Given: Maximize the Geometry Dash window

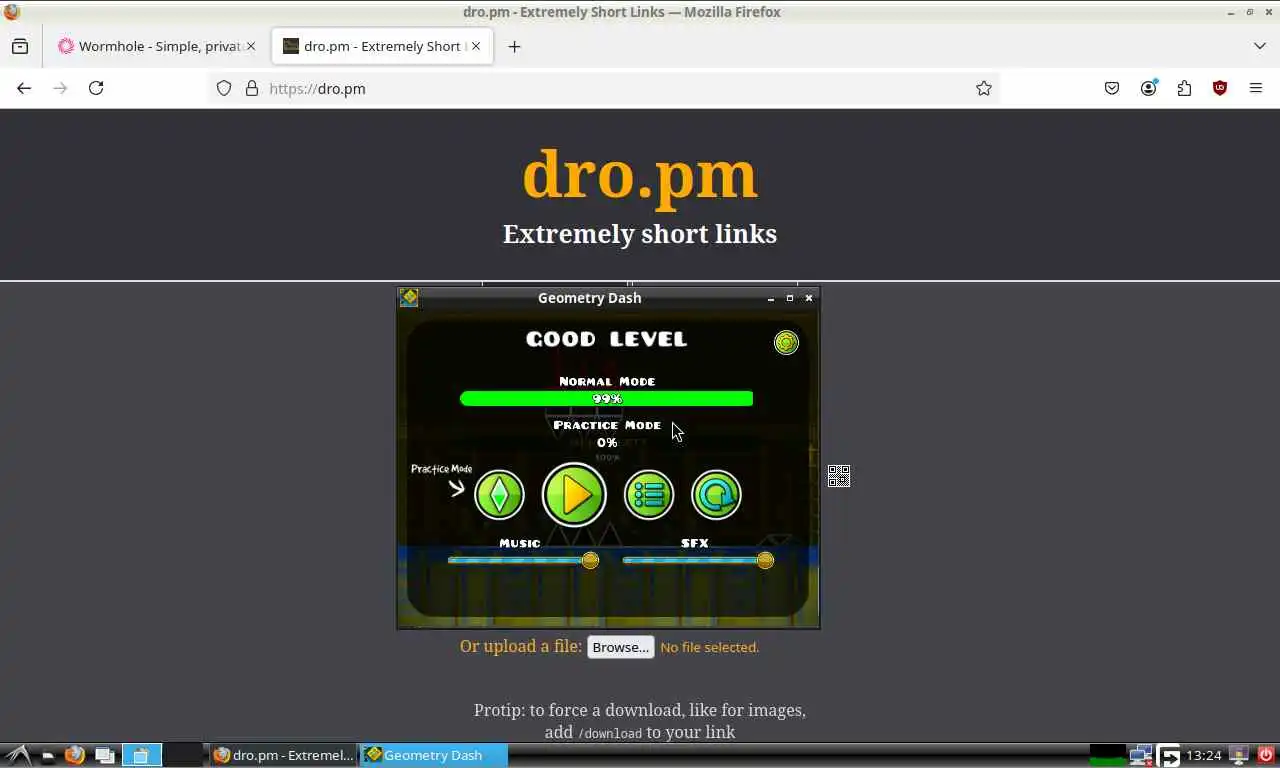Looking at the screenshot, I should tap(790, 298).
